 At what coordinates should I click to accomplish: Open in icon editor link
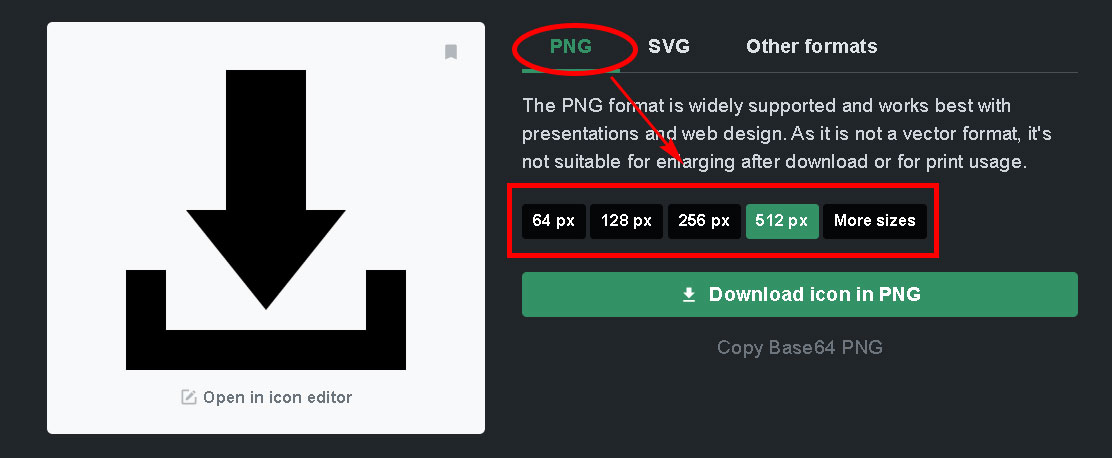point(277,397)
